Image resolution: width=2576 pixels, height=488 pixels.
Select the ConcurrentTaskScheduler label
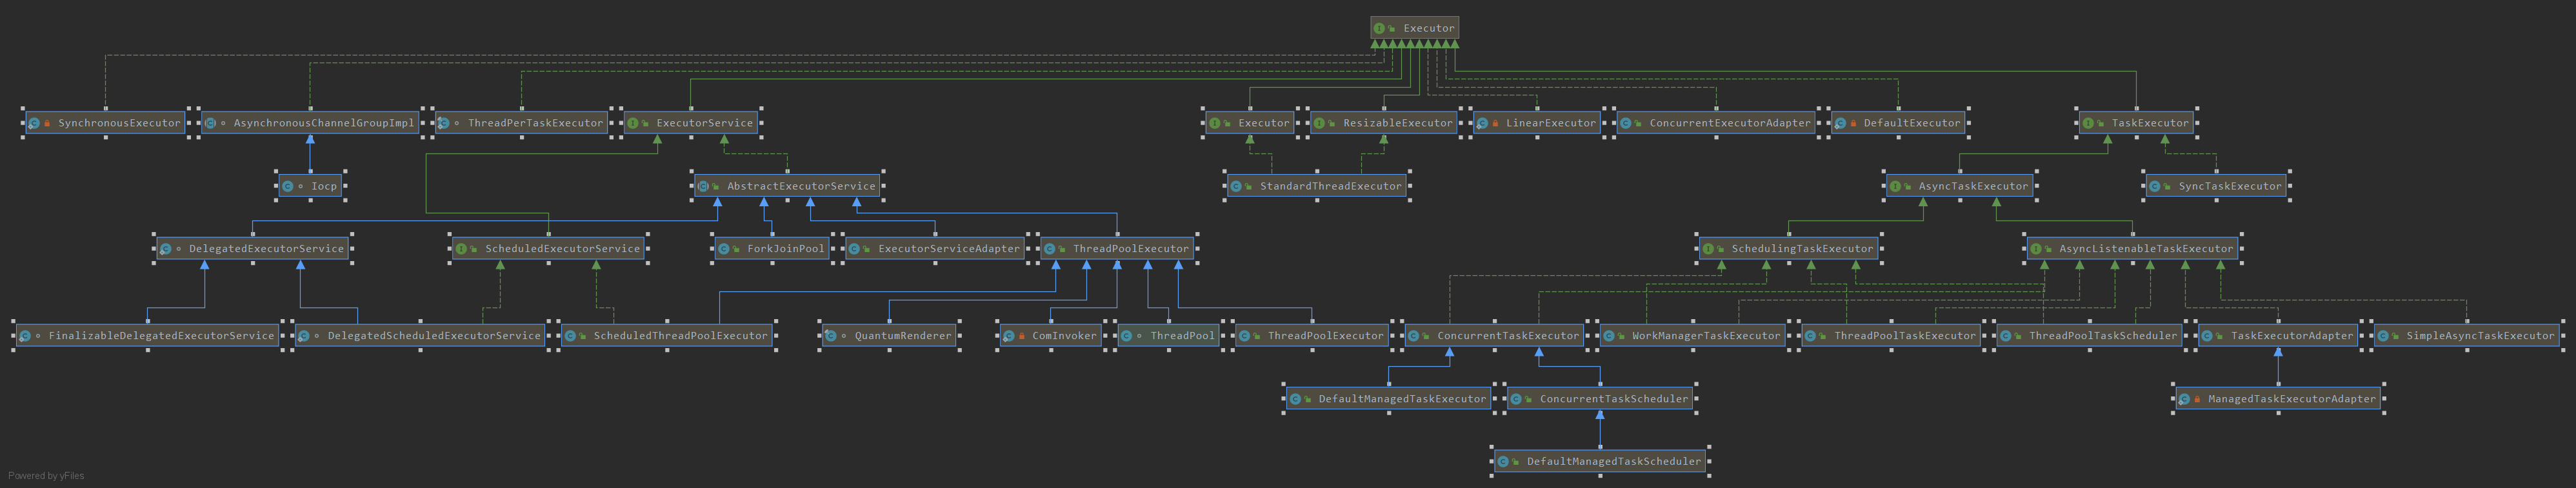[1614, 399]
